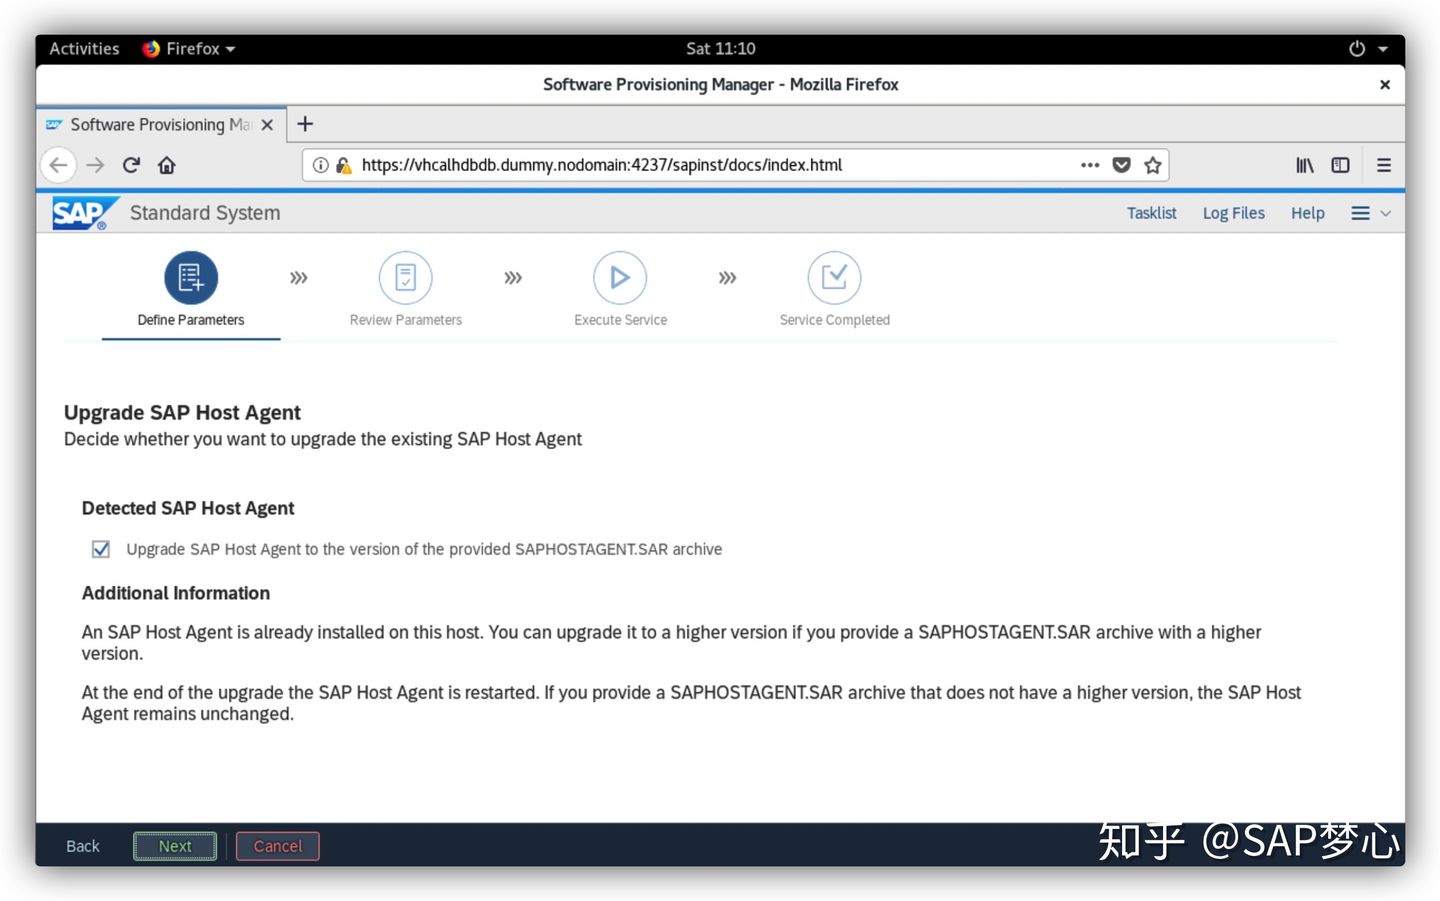Open the clock and calendar menu
1440x901 pixels.
coord(720,48)
